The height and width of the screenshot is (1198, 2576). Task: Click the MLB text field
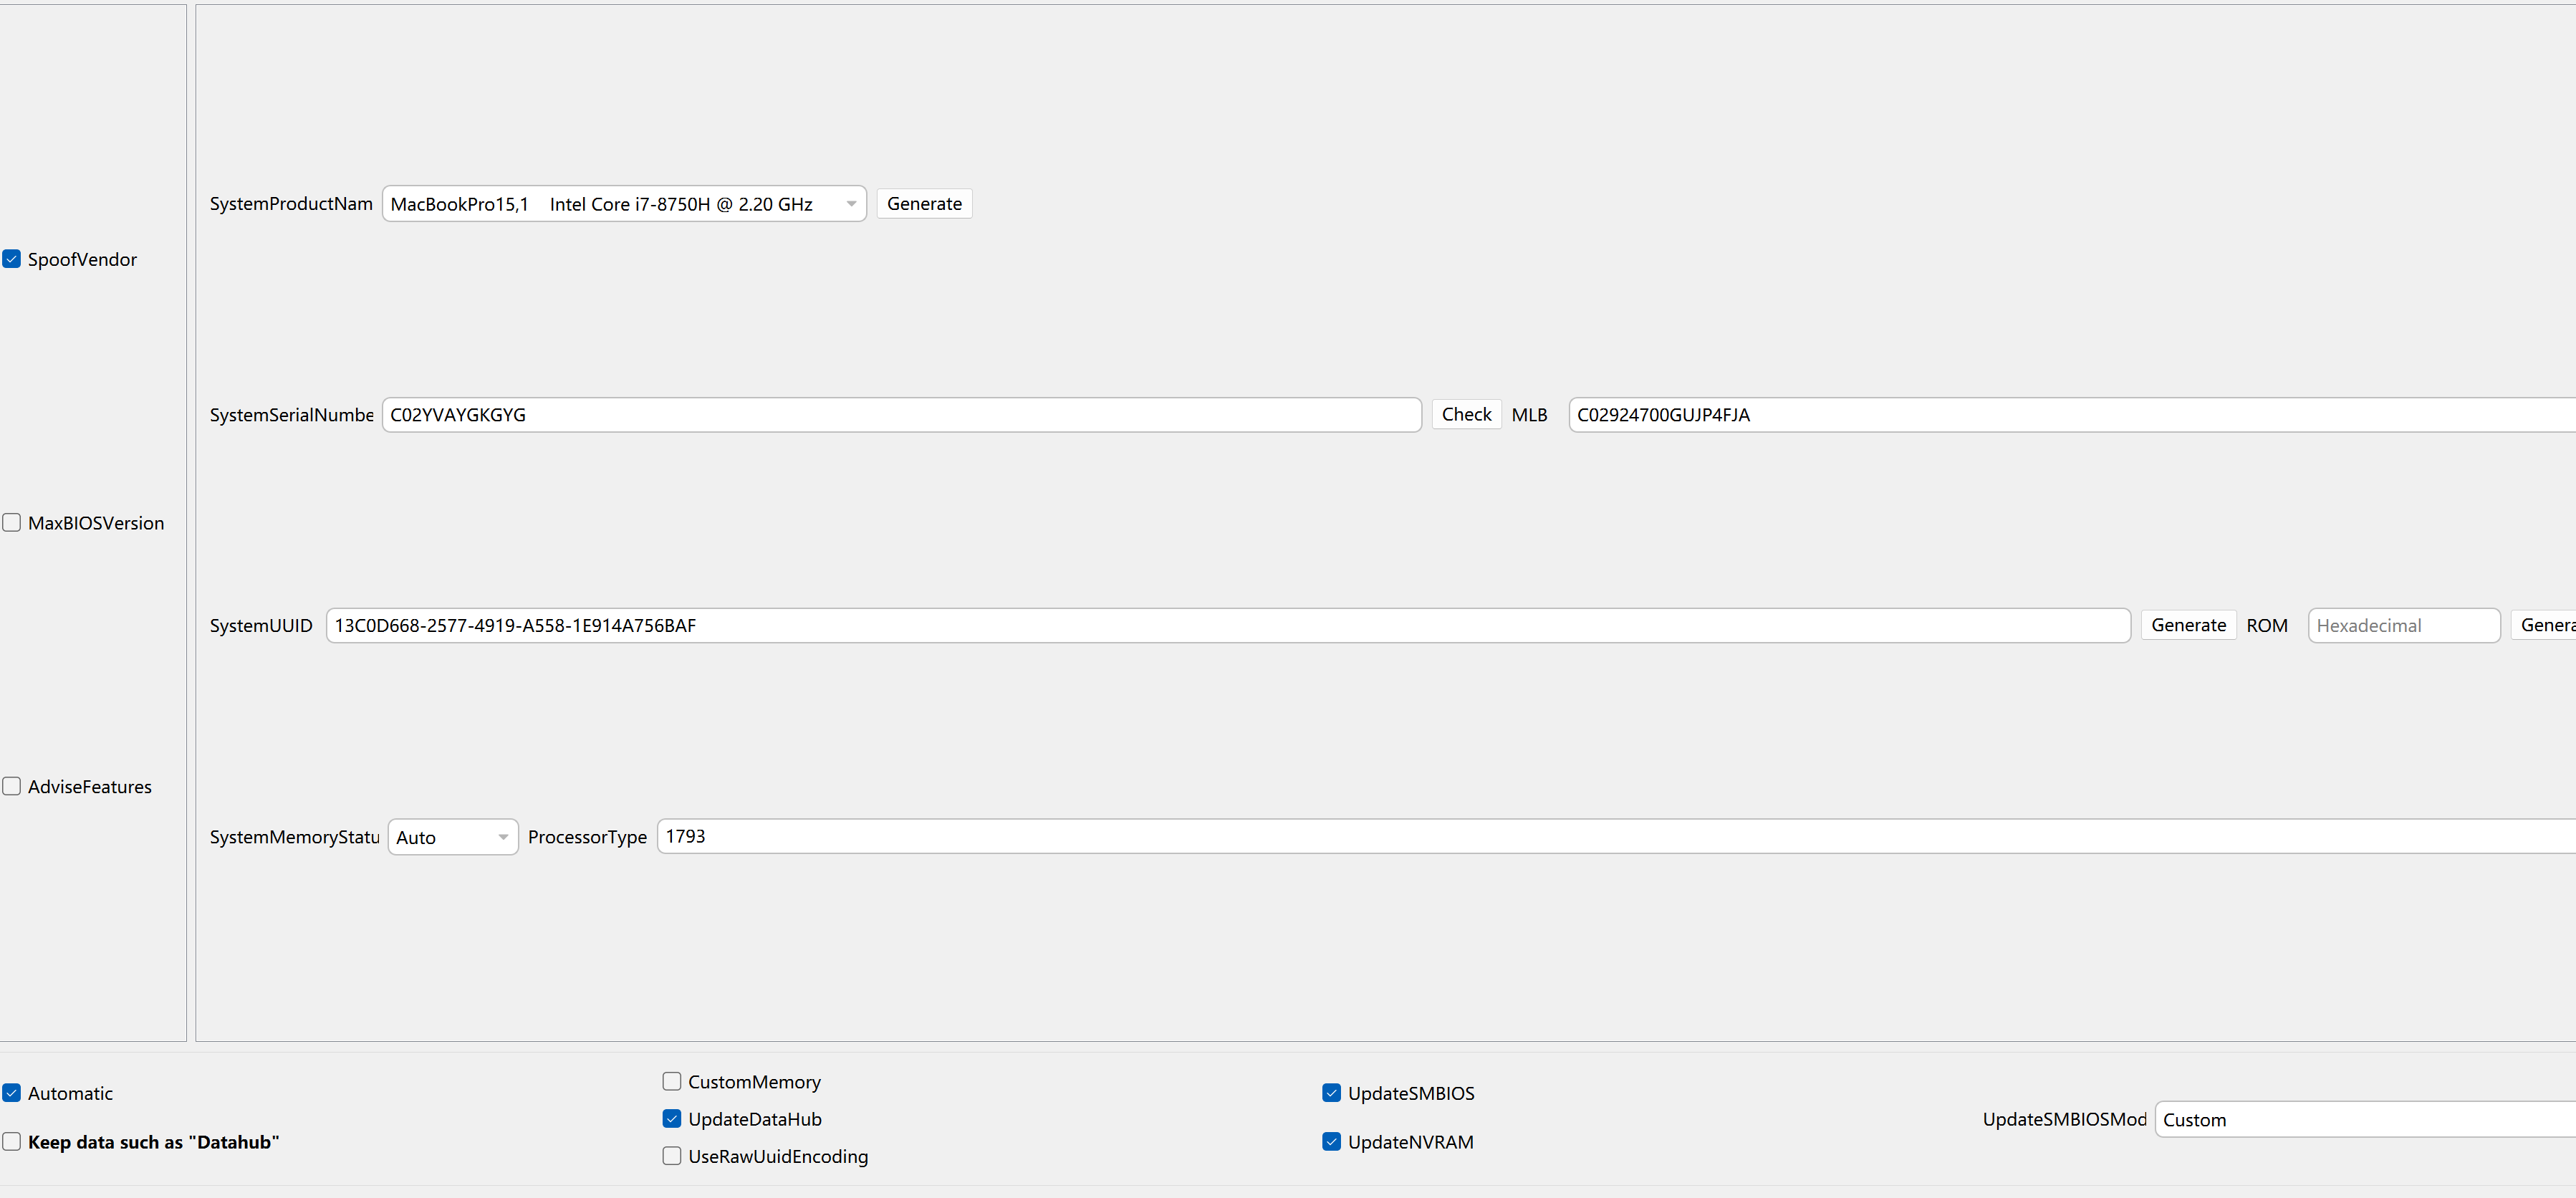(x=2070, y=415)
